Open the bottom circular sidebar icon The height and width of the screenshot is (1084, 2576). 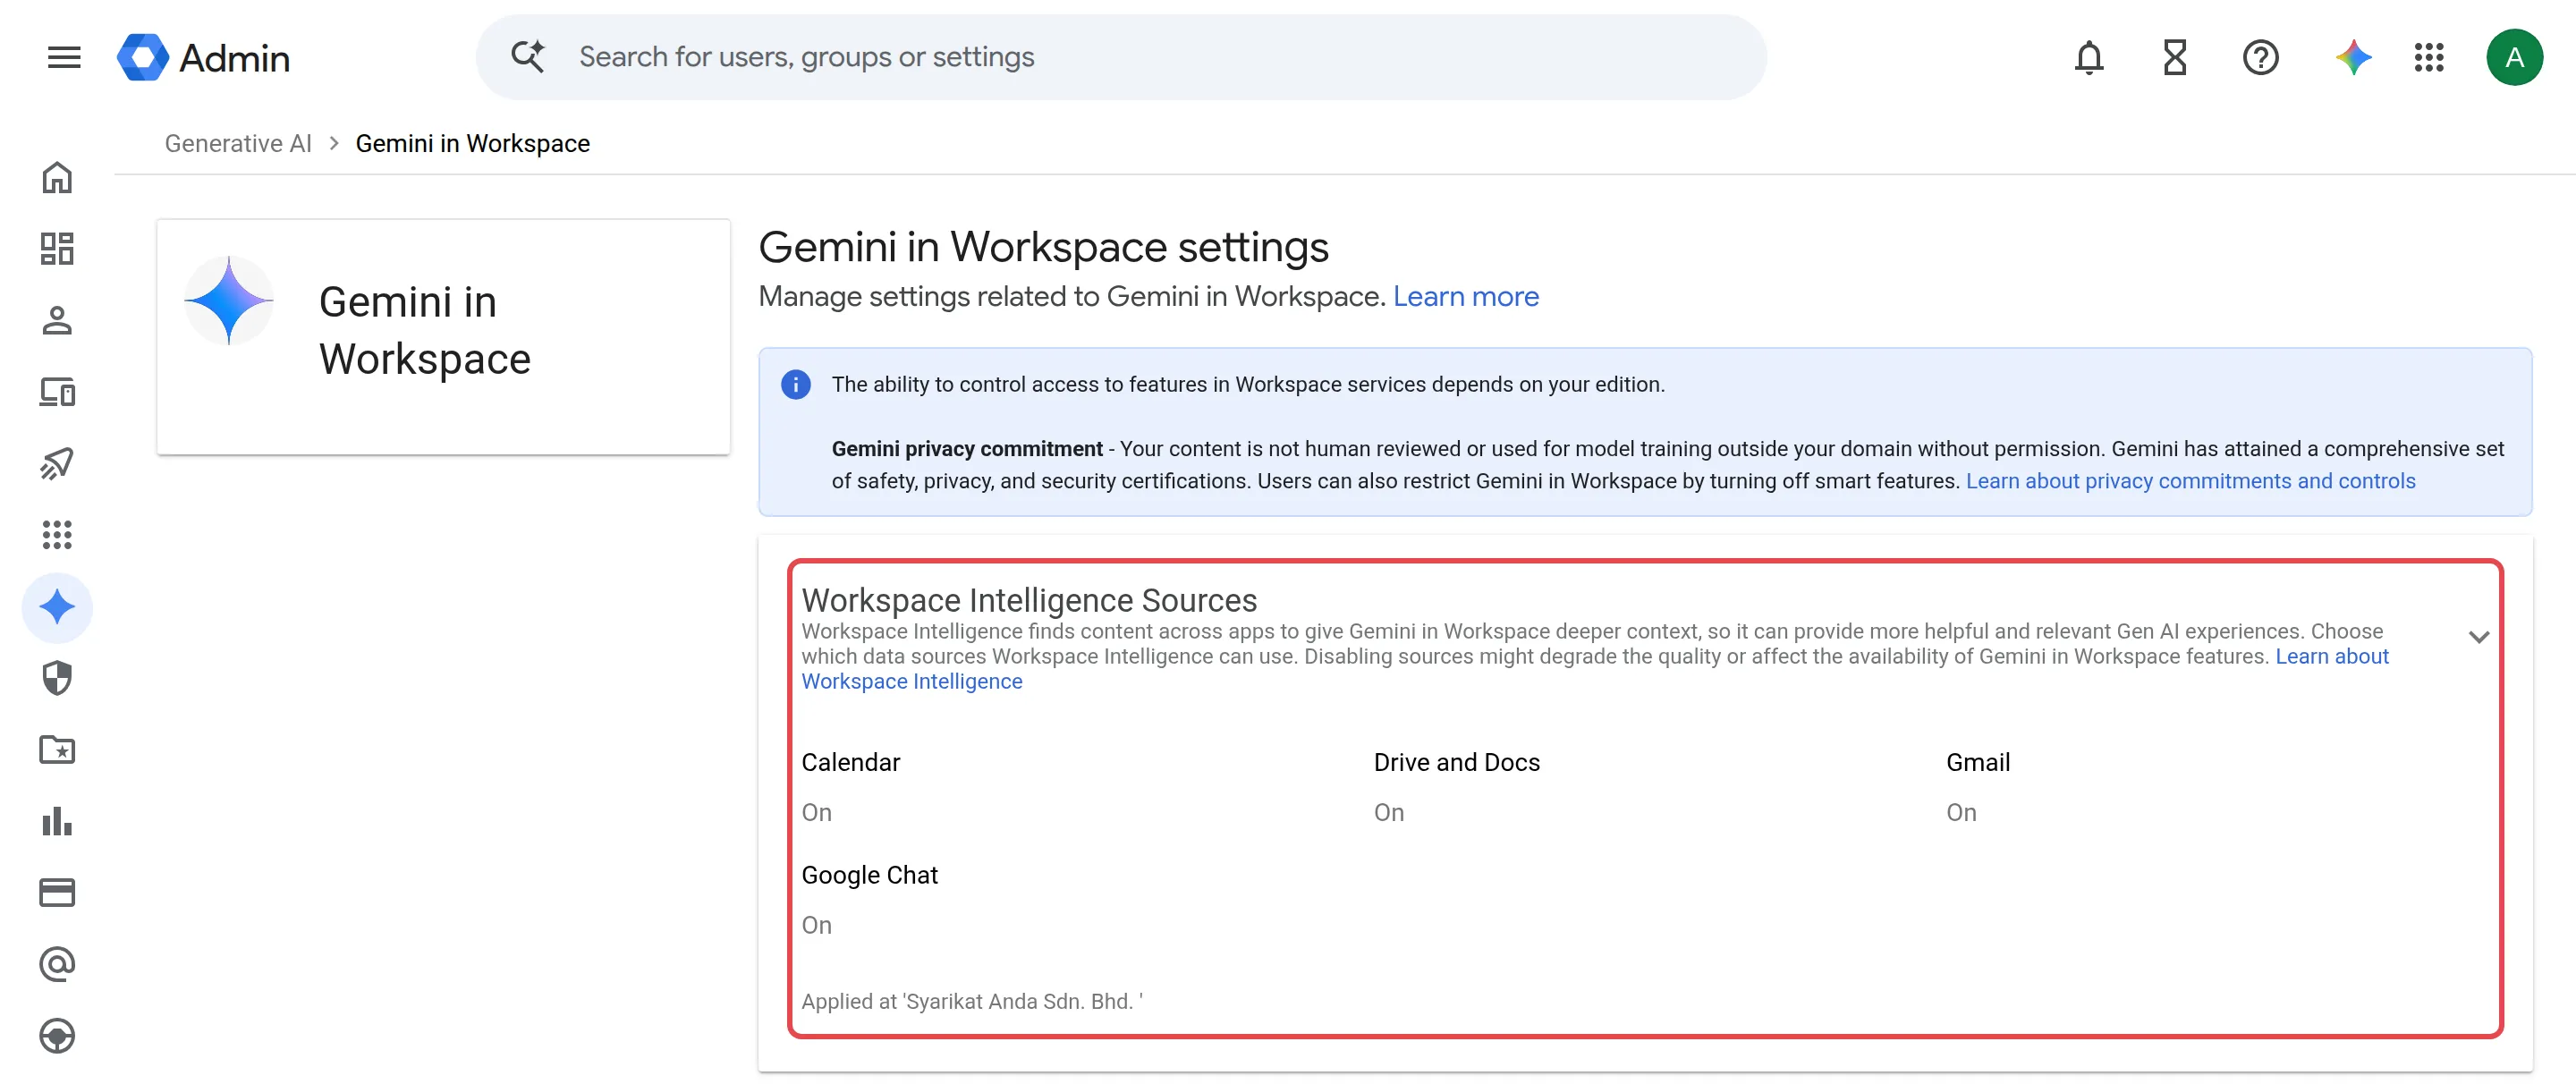pyautogui.click(x=57, y=1036)
